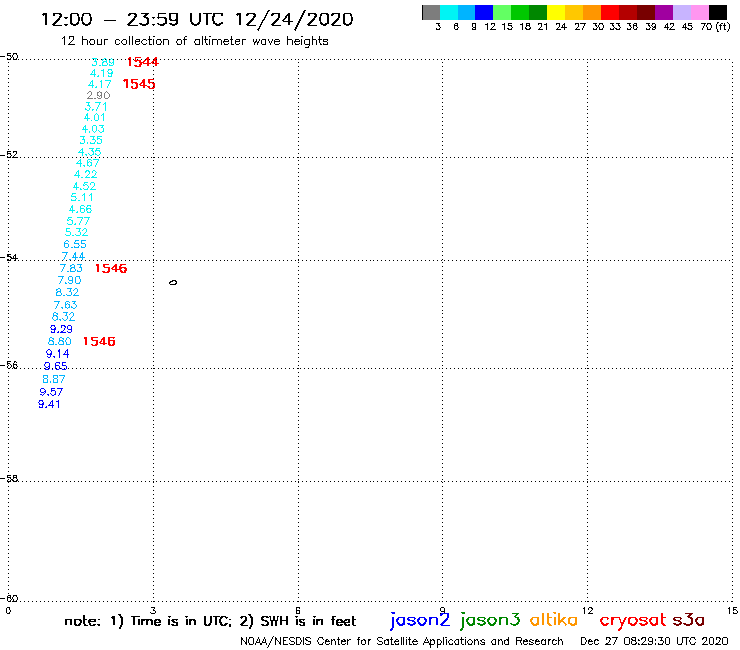Image resolution: width=740 pixels, height=650 pixels.
Task: Click the blue 9.29 wave height value
Action: [x=61, y=329]
